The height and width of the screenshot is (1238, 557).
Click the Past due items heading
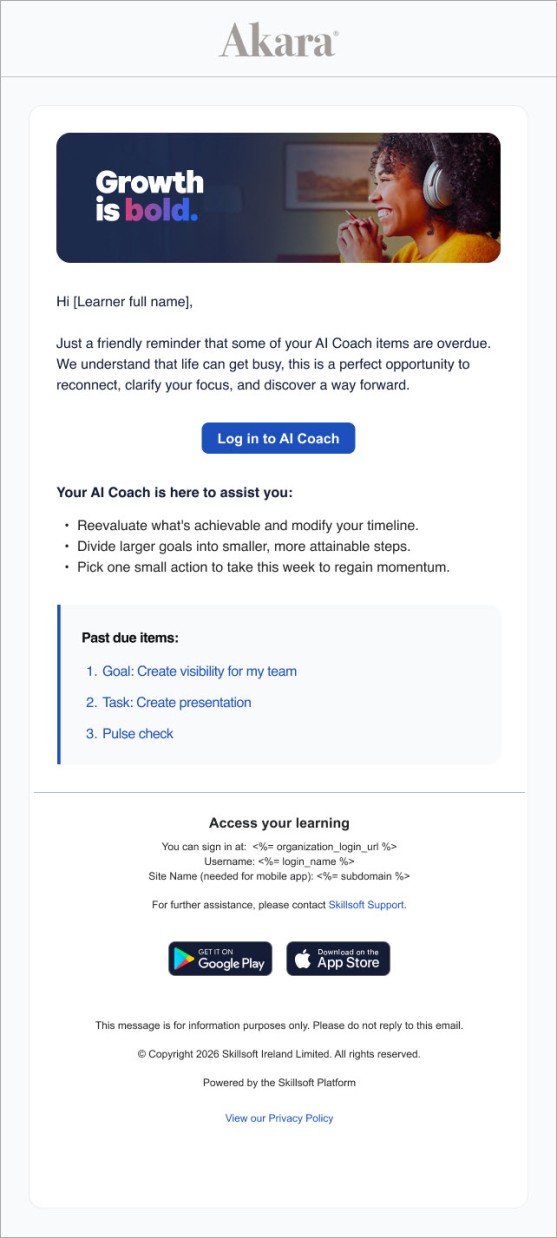[130, 637]
